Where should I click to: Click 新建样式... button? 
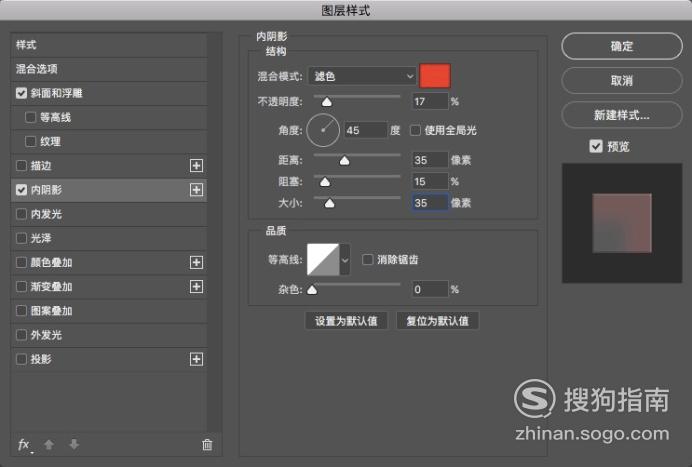pos(622,115)
